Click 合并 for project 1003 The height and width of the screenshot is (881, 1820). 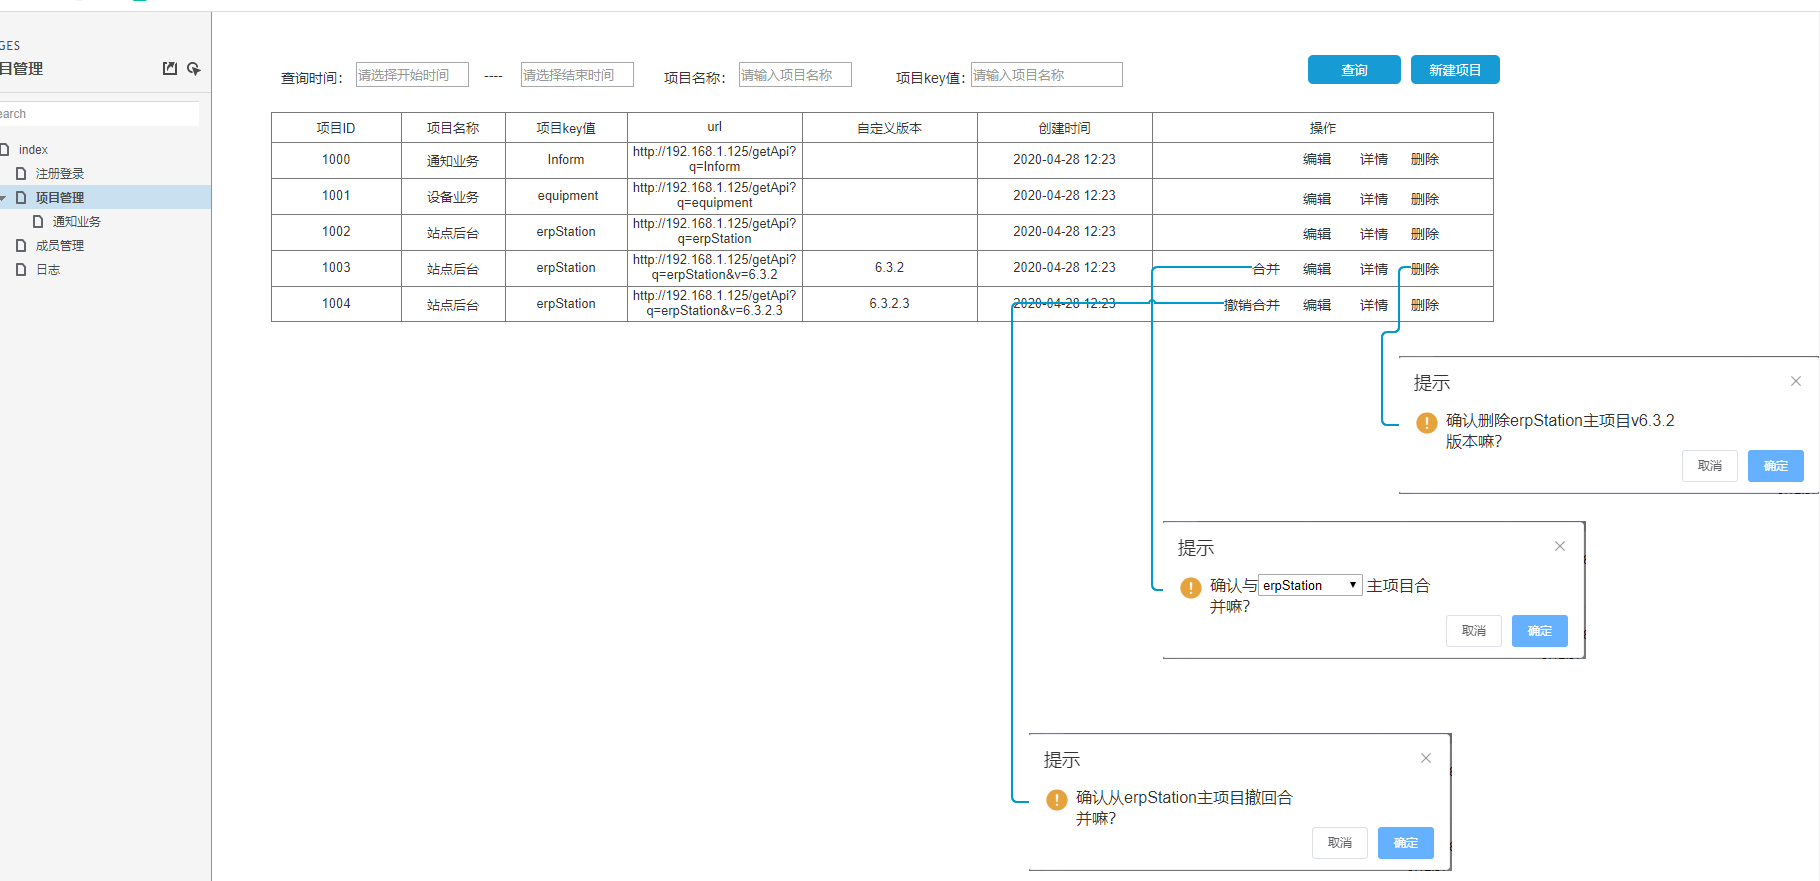(x=1266, y=269)
